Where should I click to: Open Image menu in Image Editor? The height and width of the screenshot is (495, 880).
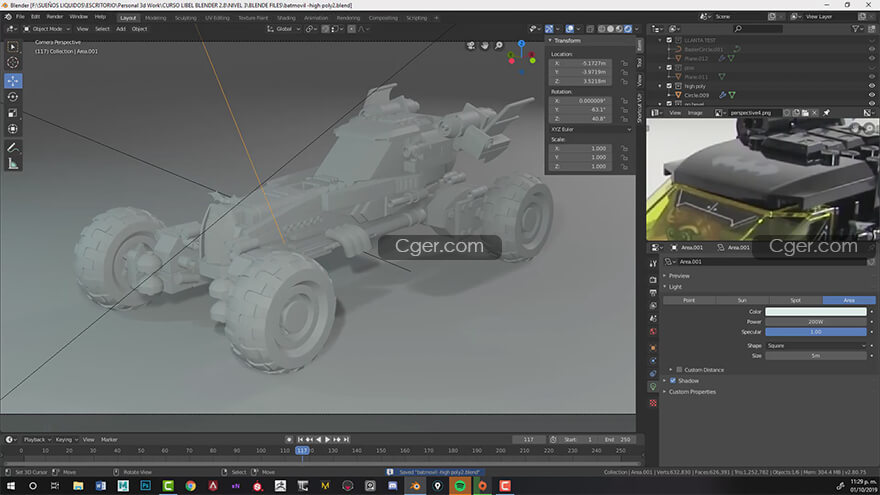pos(695,113)
